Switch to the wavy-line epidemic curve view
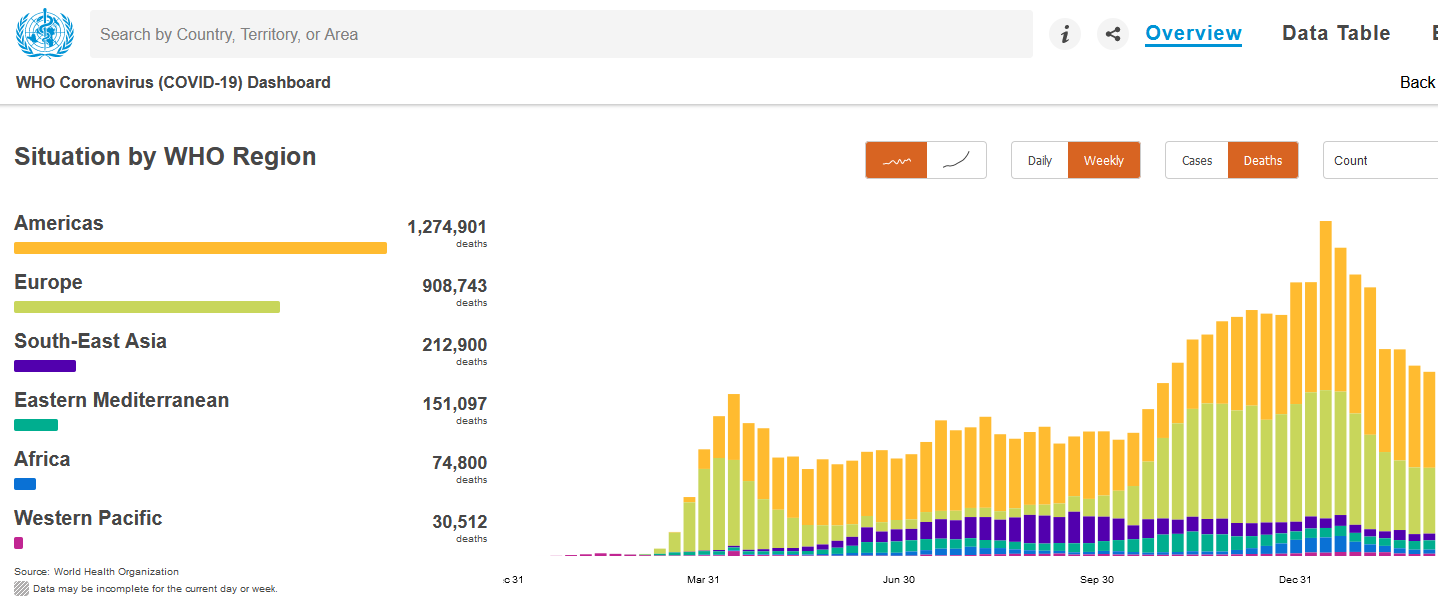Viewport: 1438px width, 601px height. click(x=896, y=160)
